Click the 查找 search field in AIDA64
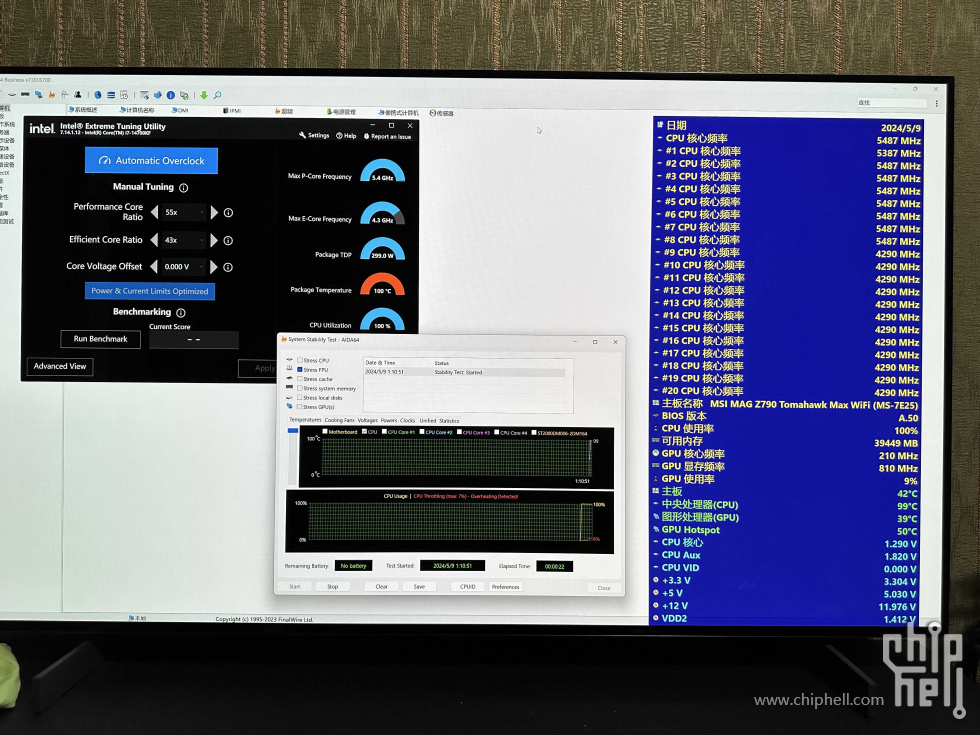The image size is (980, 735). pos(891,103)
